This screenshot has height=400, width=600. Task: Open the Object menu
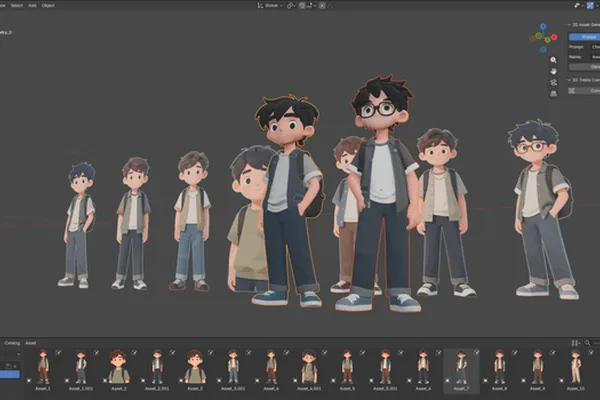[x=48, y=5]
